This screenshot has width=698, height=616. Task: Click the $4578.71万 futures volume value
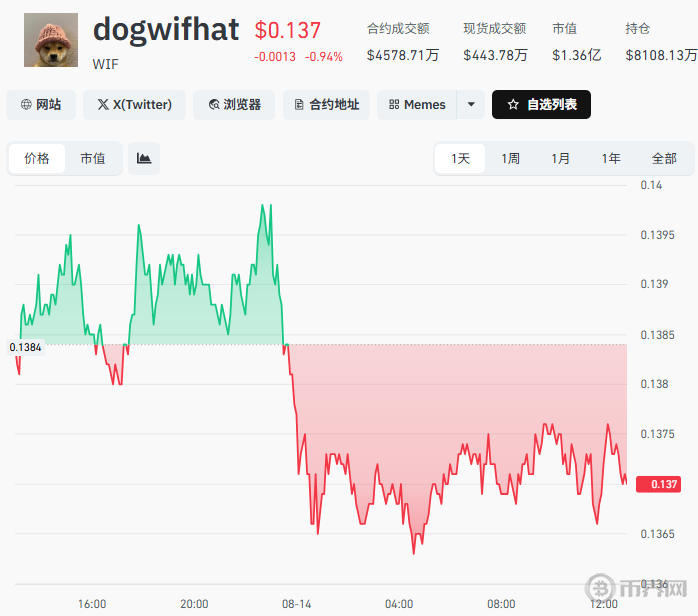click(403, 55)
